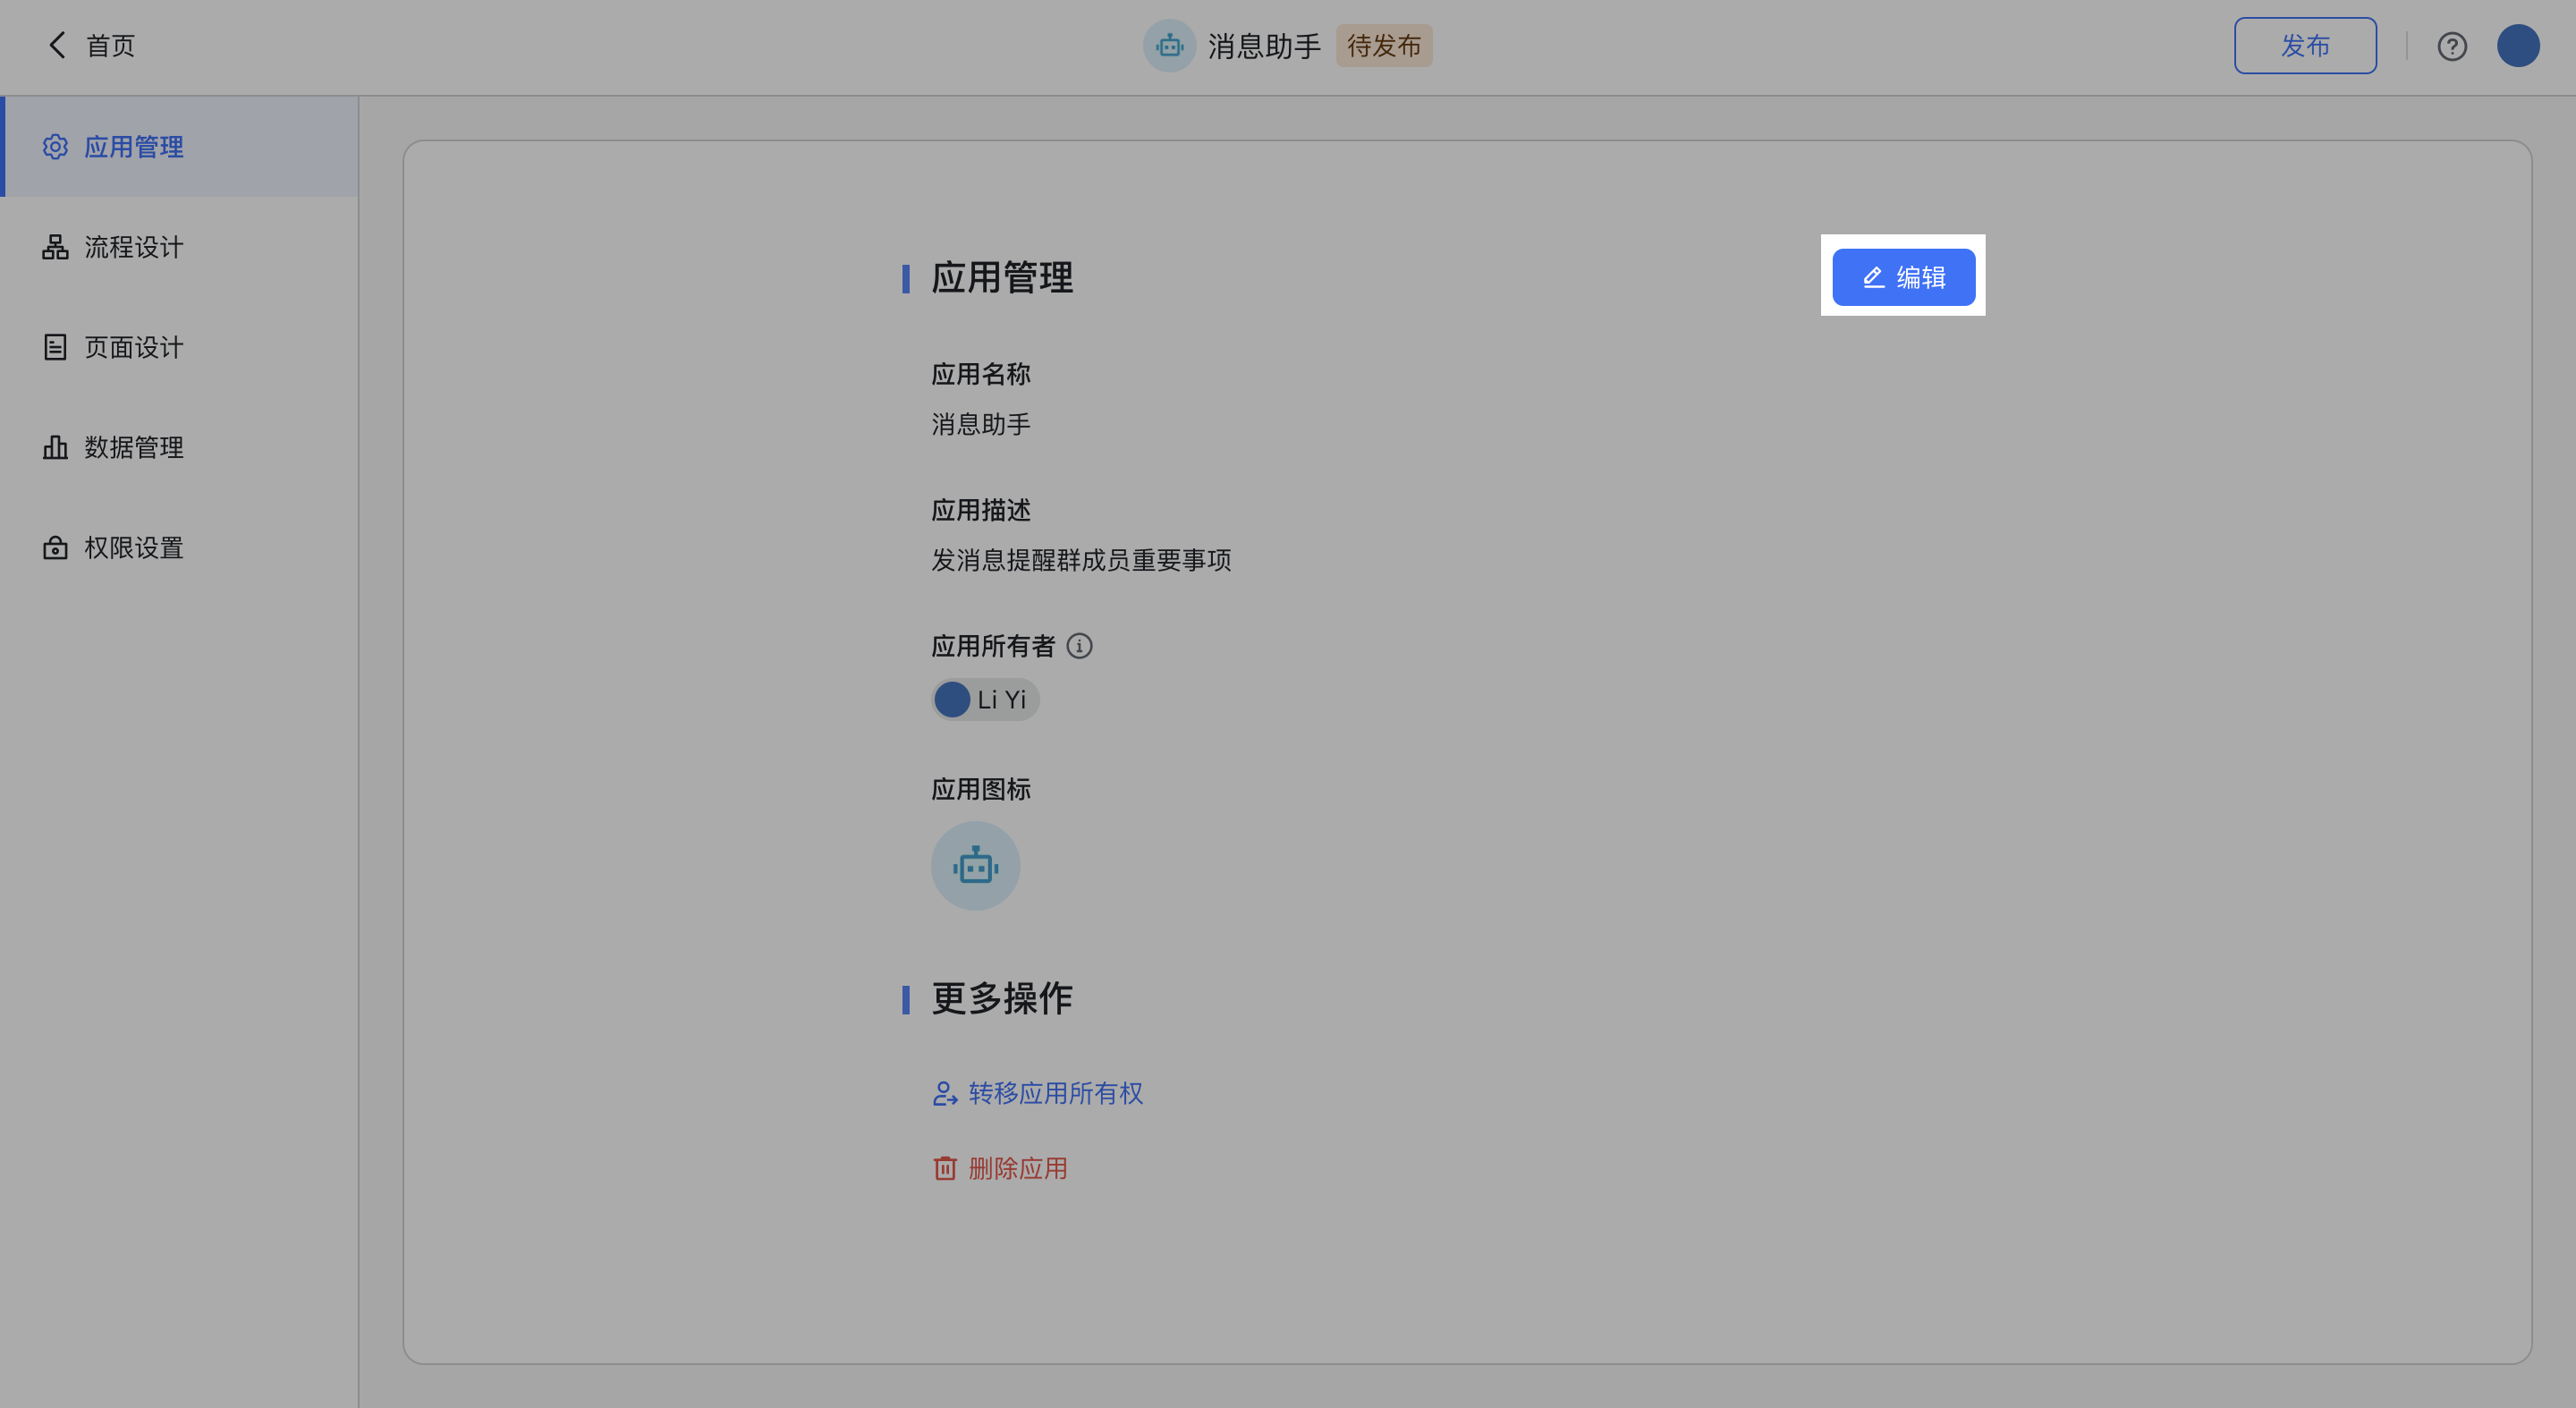Click the large robot 应用图标 thumbnail
The height and width of the screenshot is (1408, 2576).
pyautogui.click(x=975, y=866)
